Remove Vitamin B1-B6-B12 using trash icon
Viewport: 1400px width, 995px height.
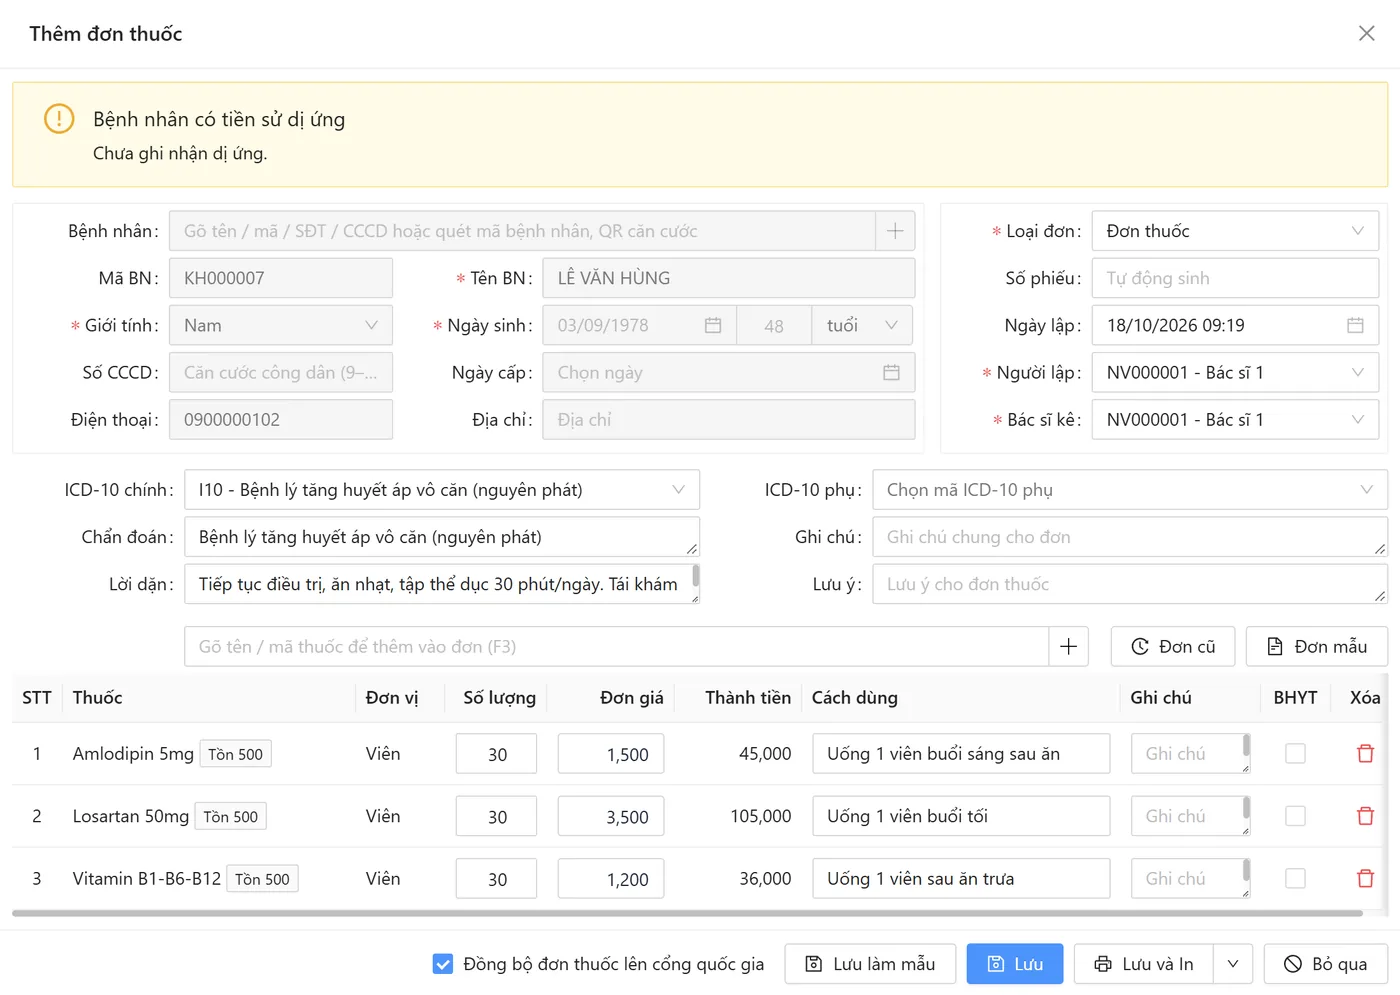1365,879
